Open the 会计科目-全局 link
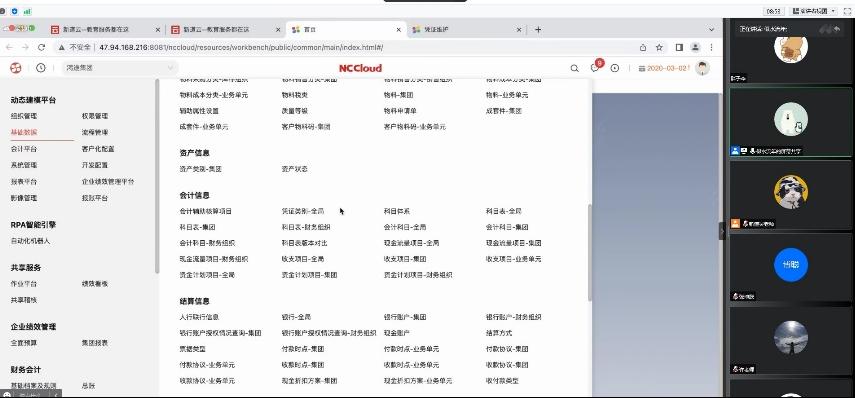The width and height of the screenshot is (855, 398). (x=405, y=227)
